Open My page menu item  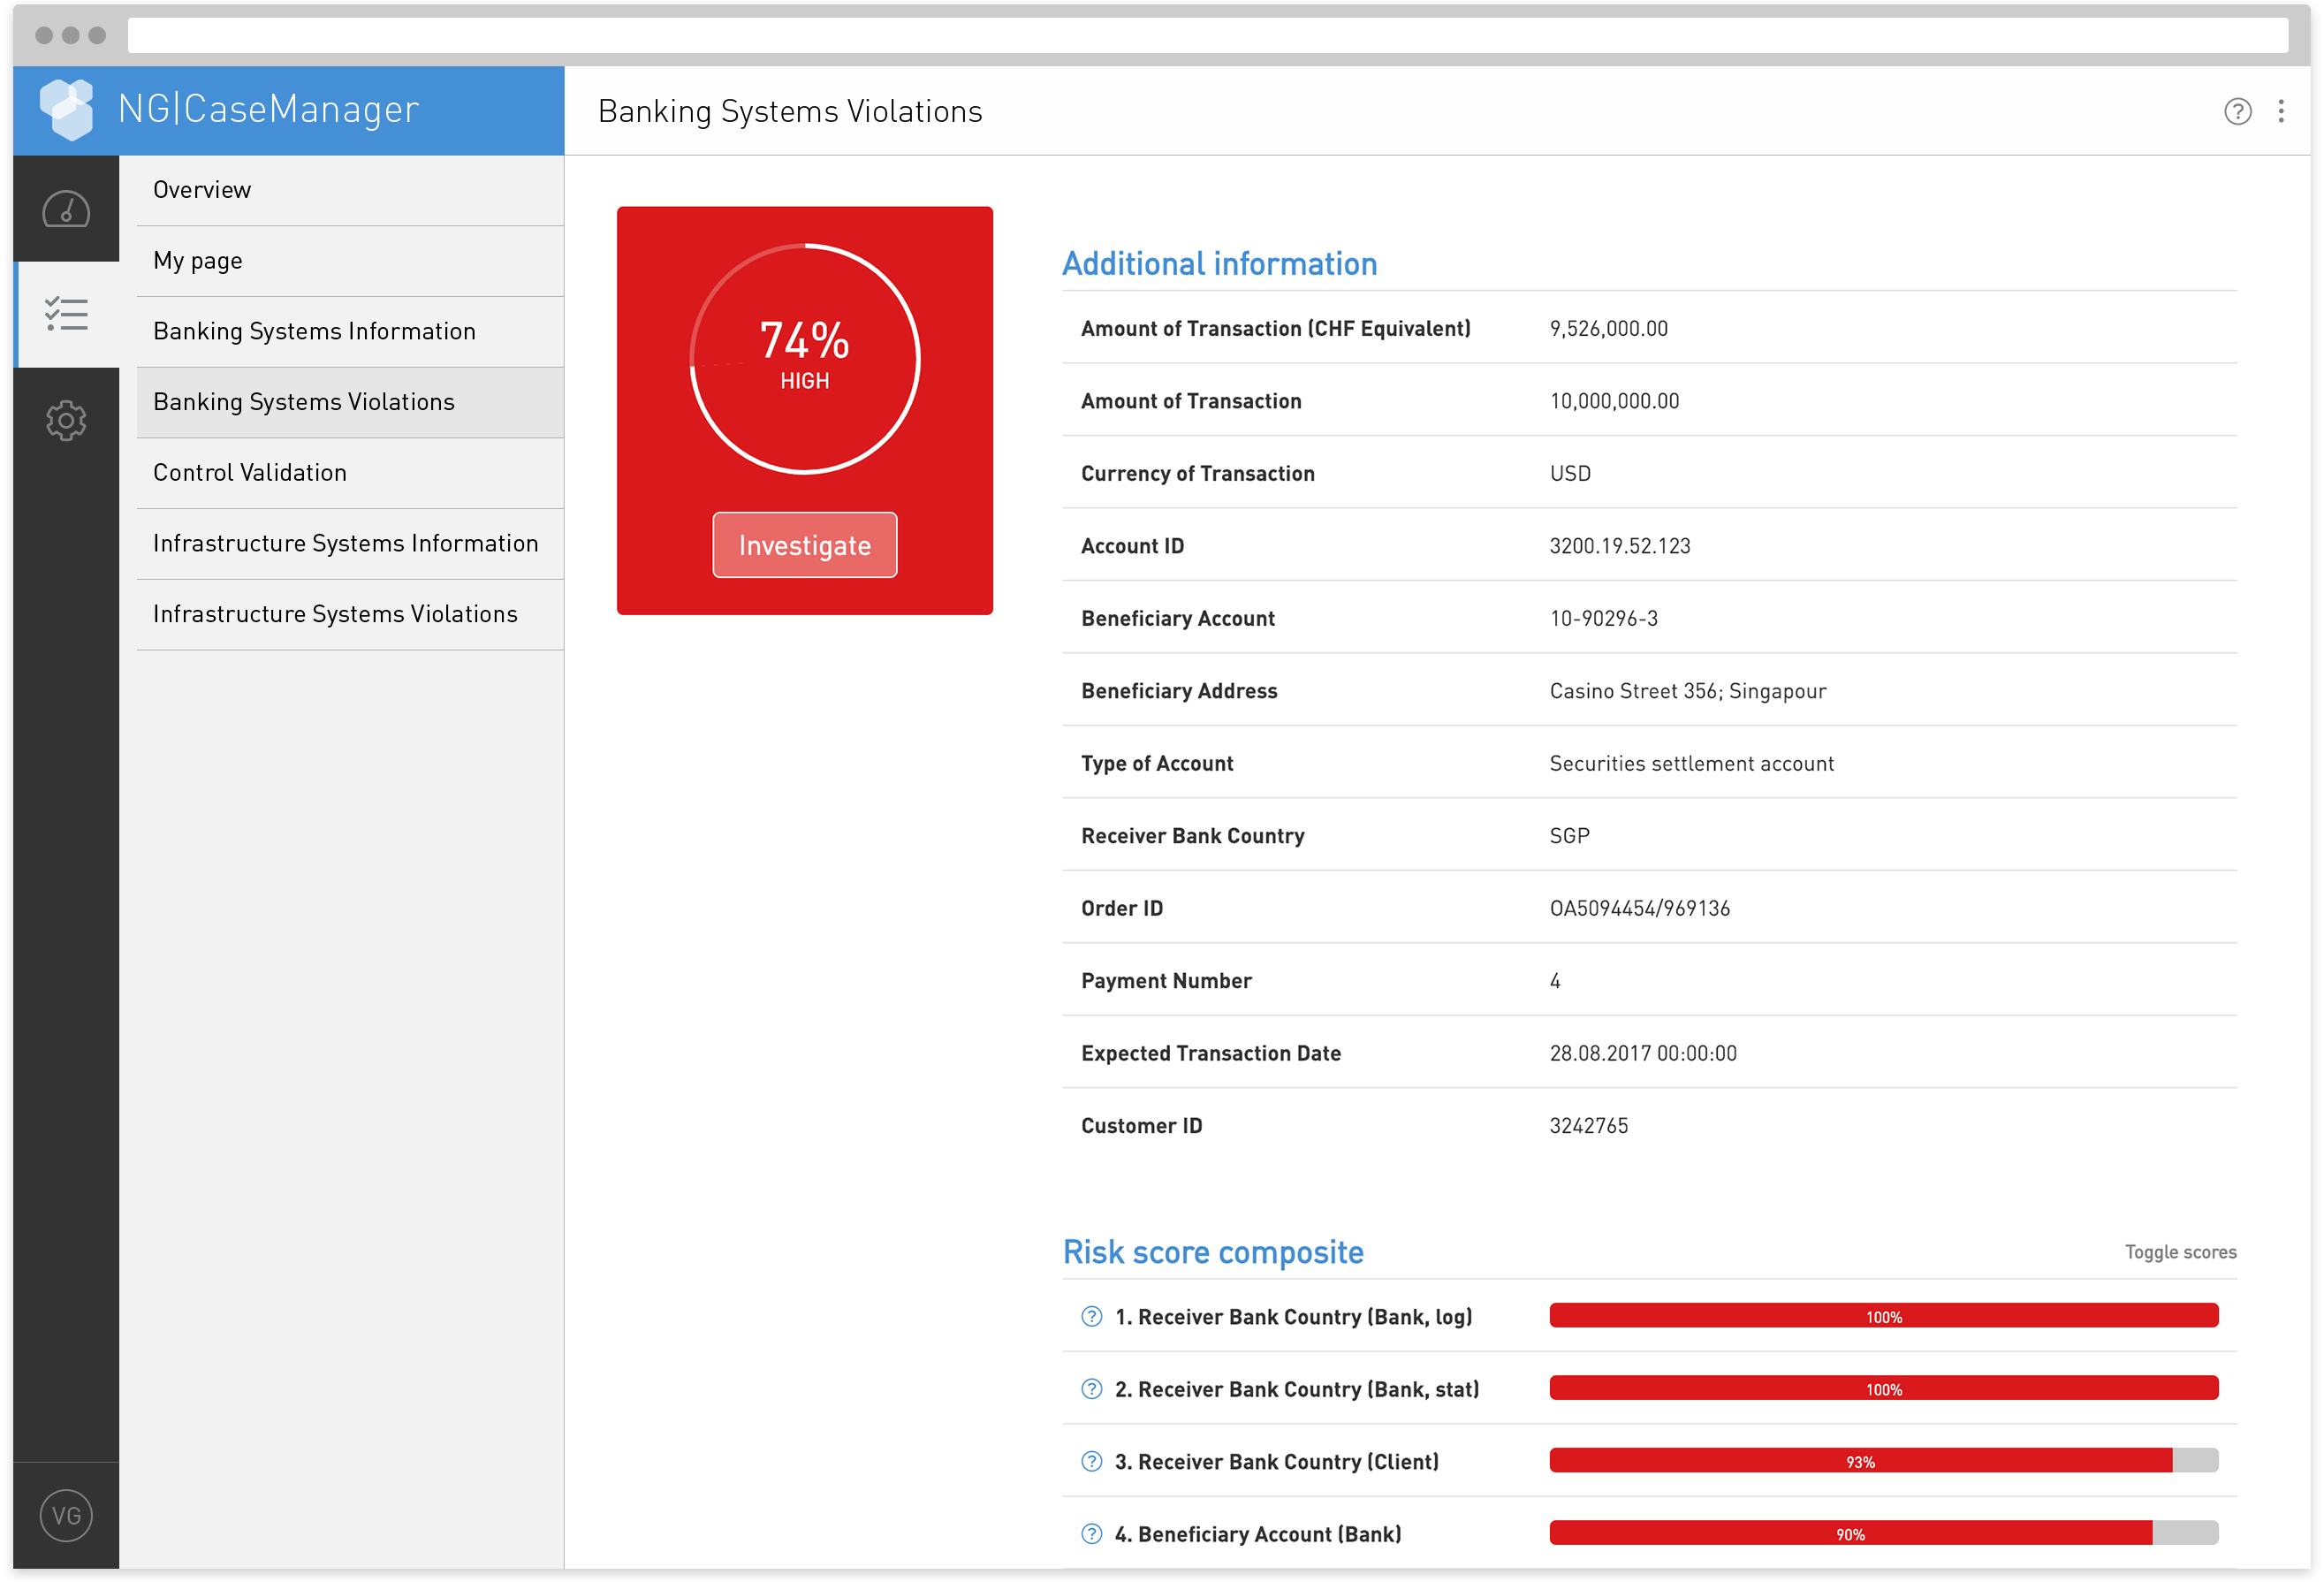[x=198, y=261]
